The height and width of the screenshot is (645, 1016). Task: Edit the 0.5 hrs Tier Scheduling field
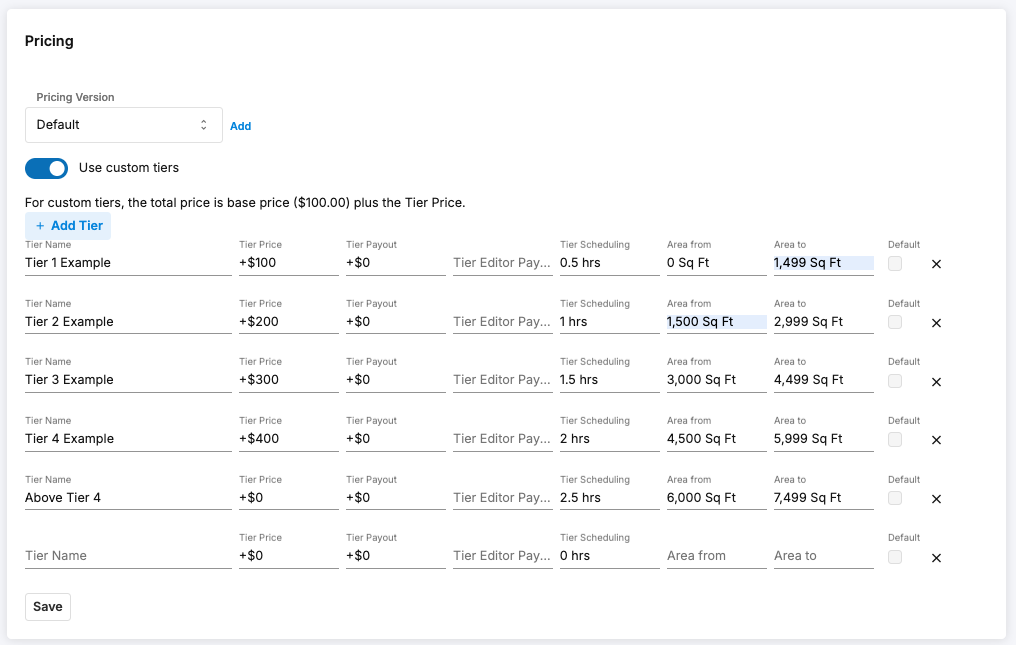[610, 263]
